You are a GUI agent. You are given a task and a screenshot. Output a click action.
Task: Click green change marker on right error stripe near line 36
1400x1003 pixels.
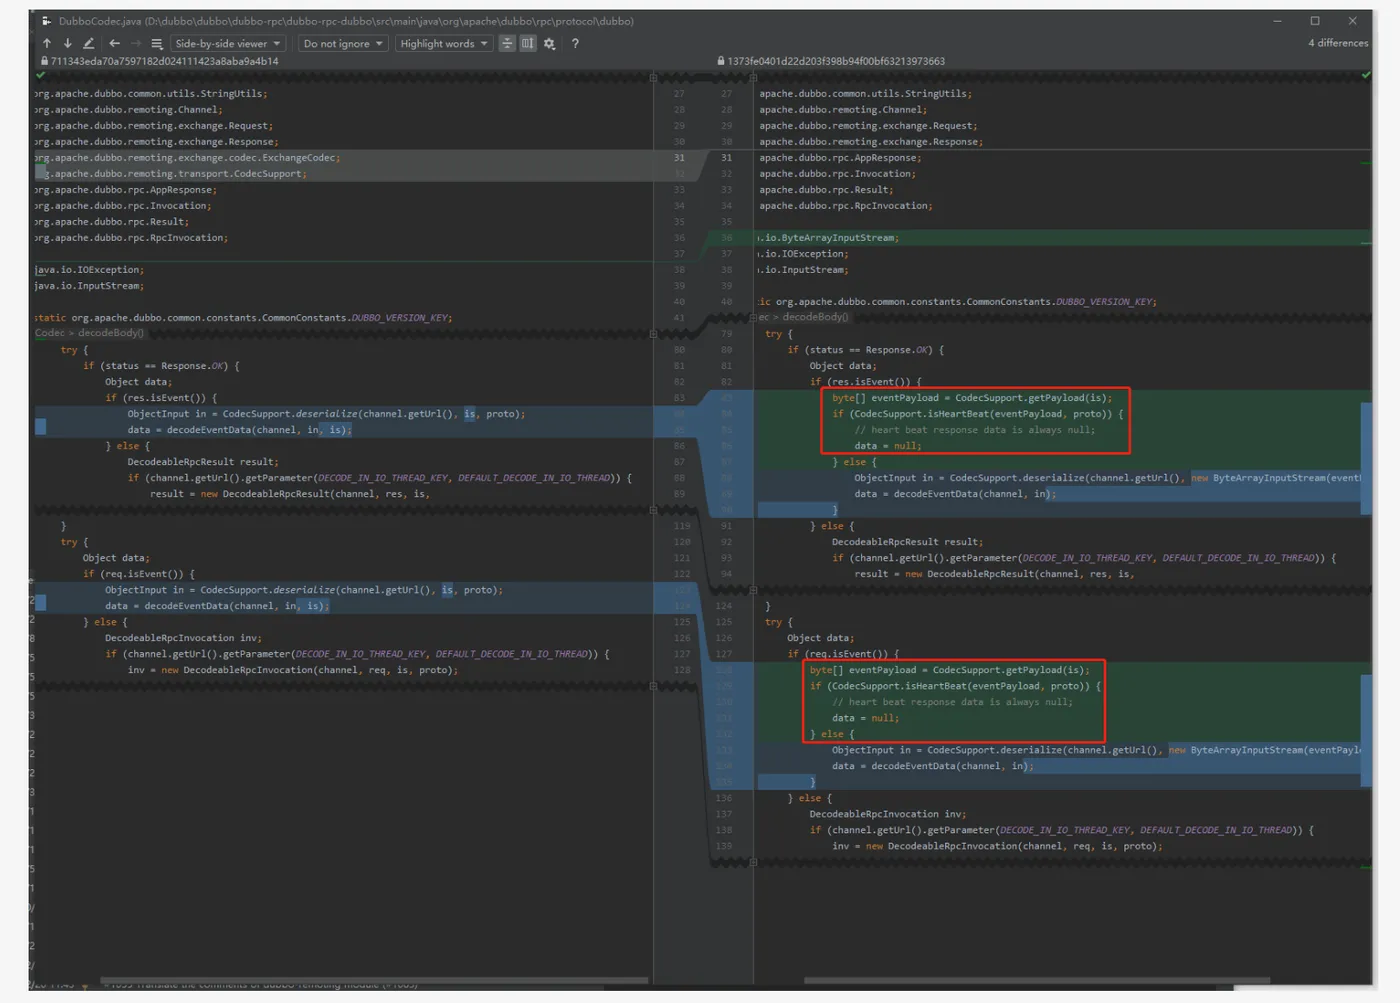[1366, 243]
